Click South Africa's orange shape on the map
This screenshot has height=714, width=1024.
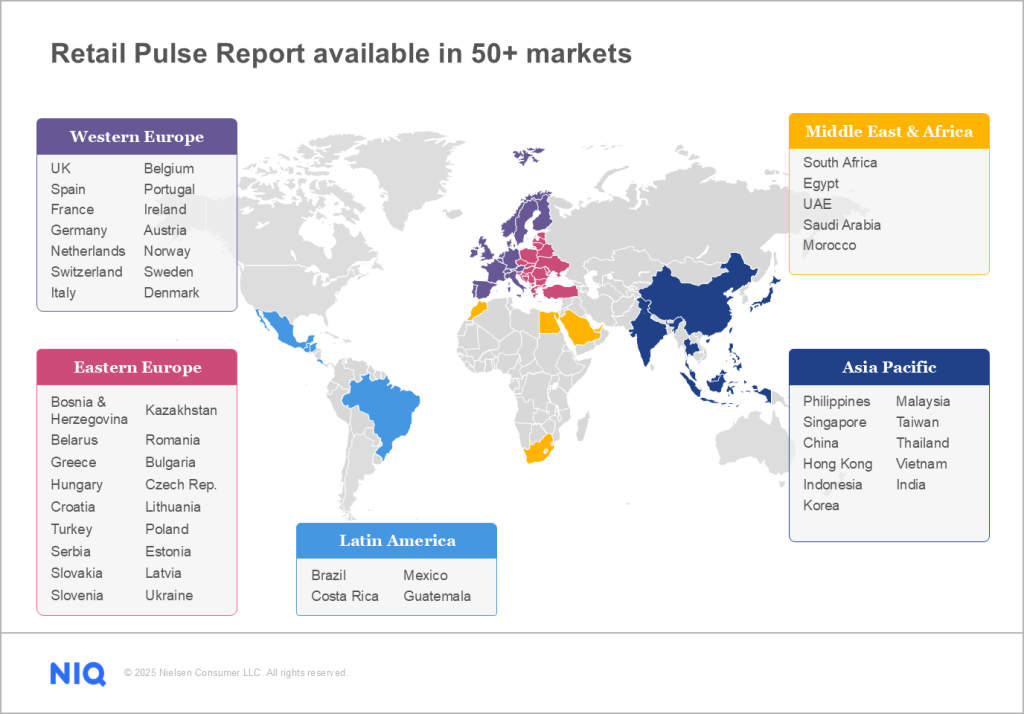pos(541,451)
